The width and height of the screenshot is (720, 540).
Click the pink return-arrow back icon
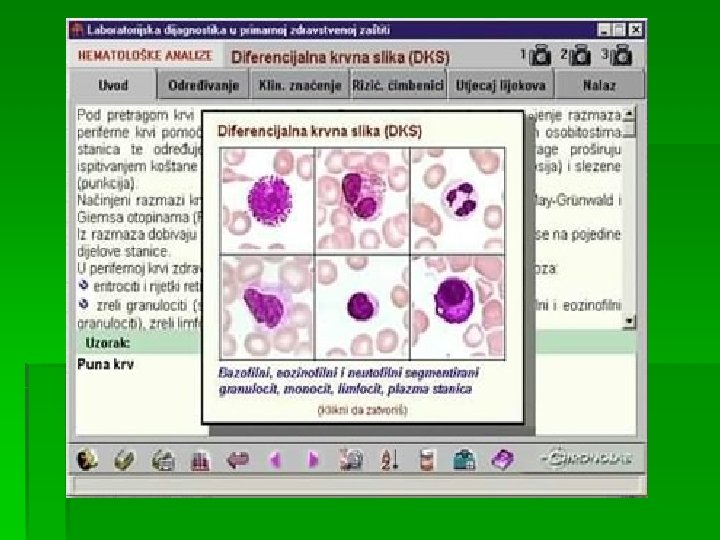[237, 459]
